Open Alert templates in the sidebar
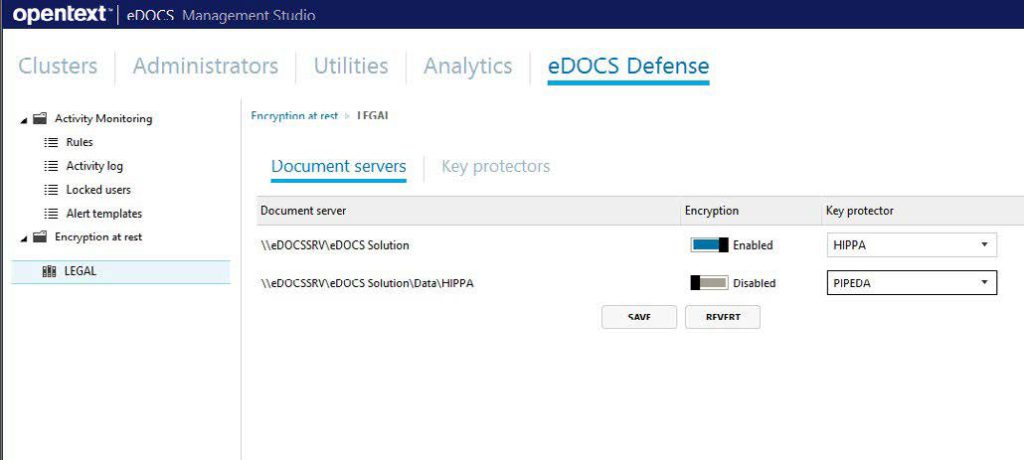 (104, 214)
